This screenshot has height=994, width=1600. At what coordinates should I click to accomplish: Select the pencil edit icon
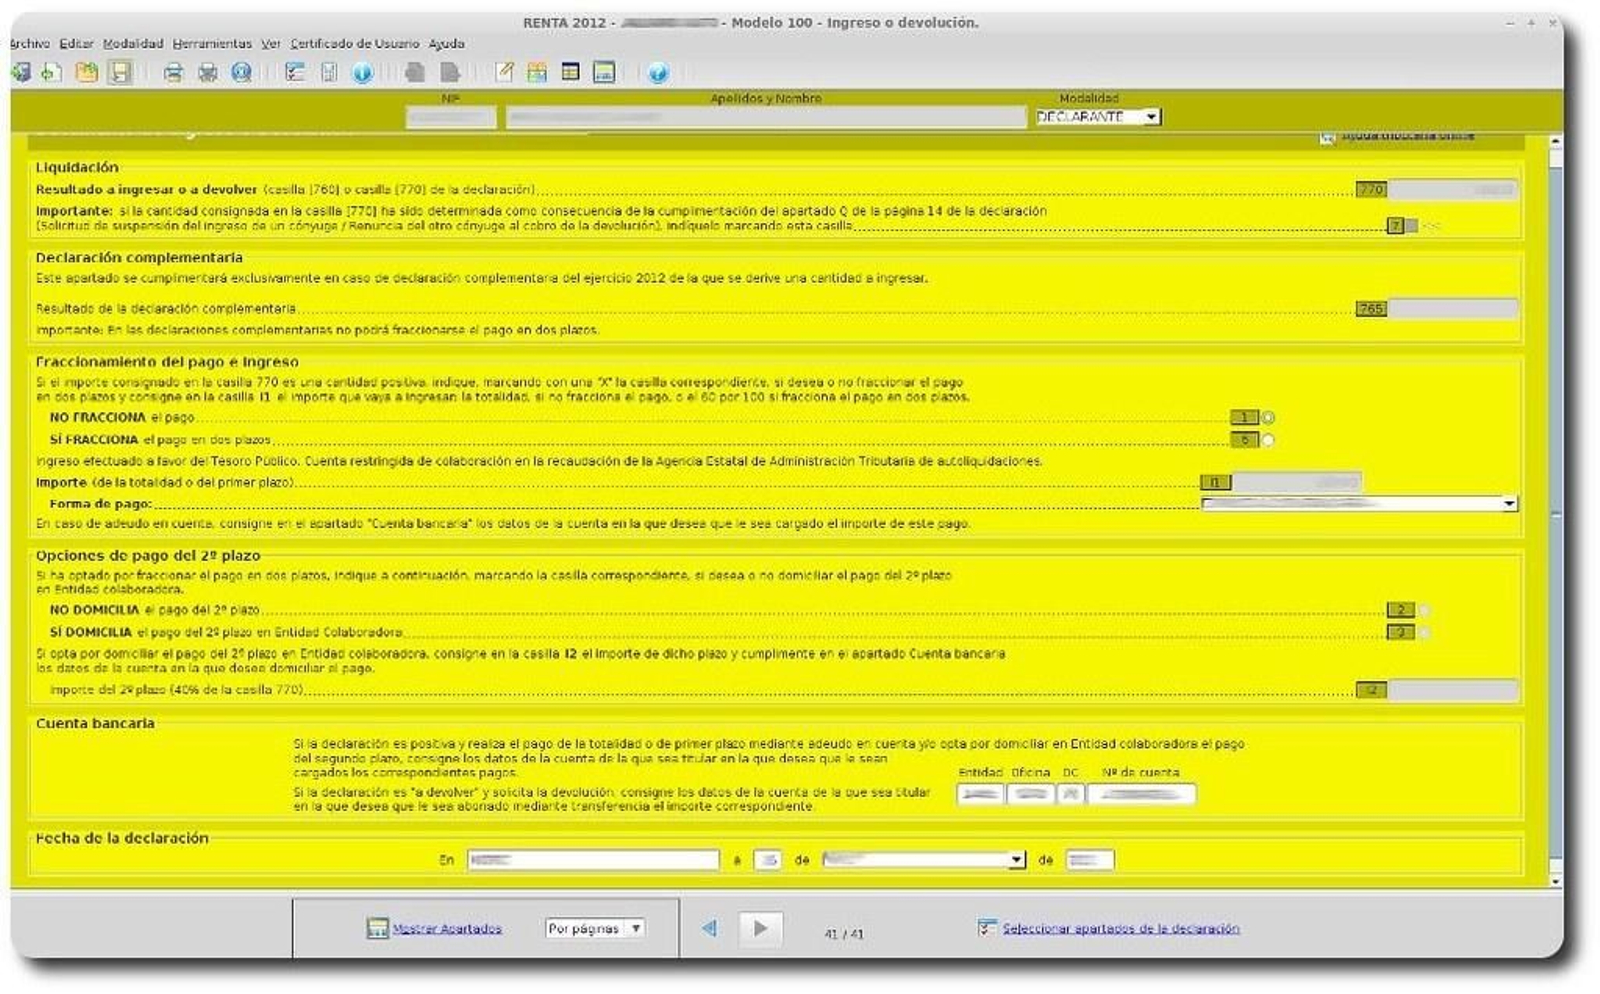[503, 72]
